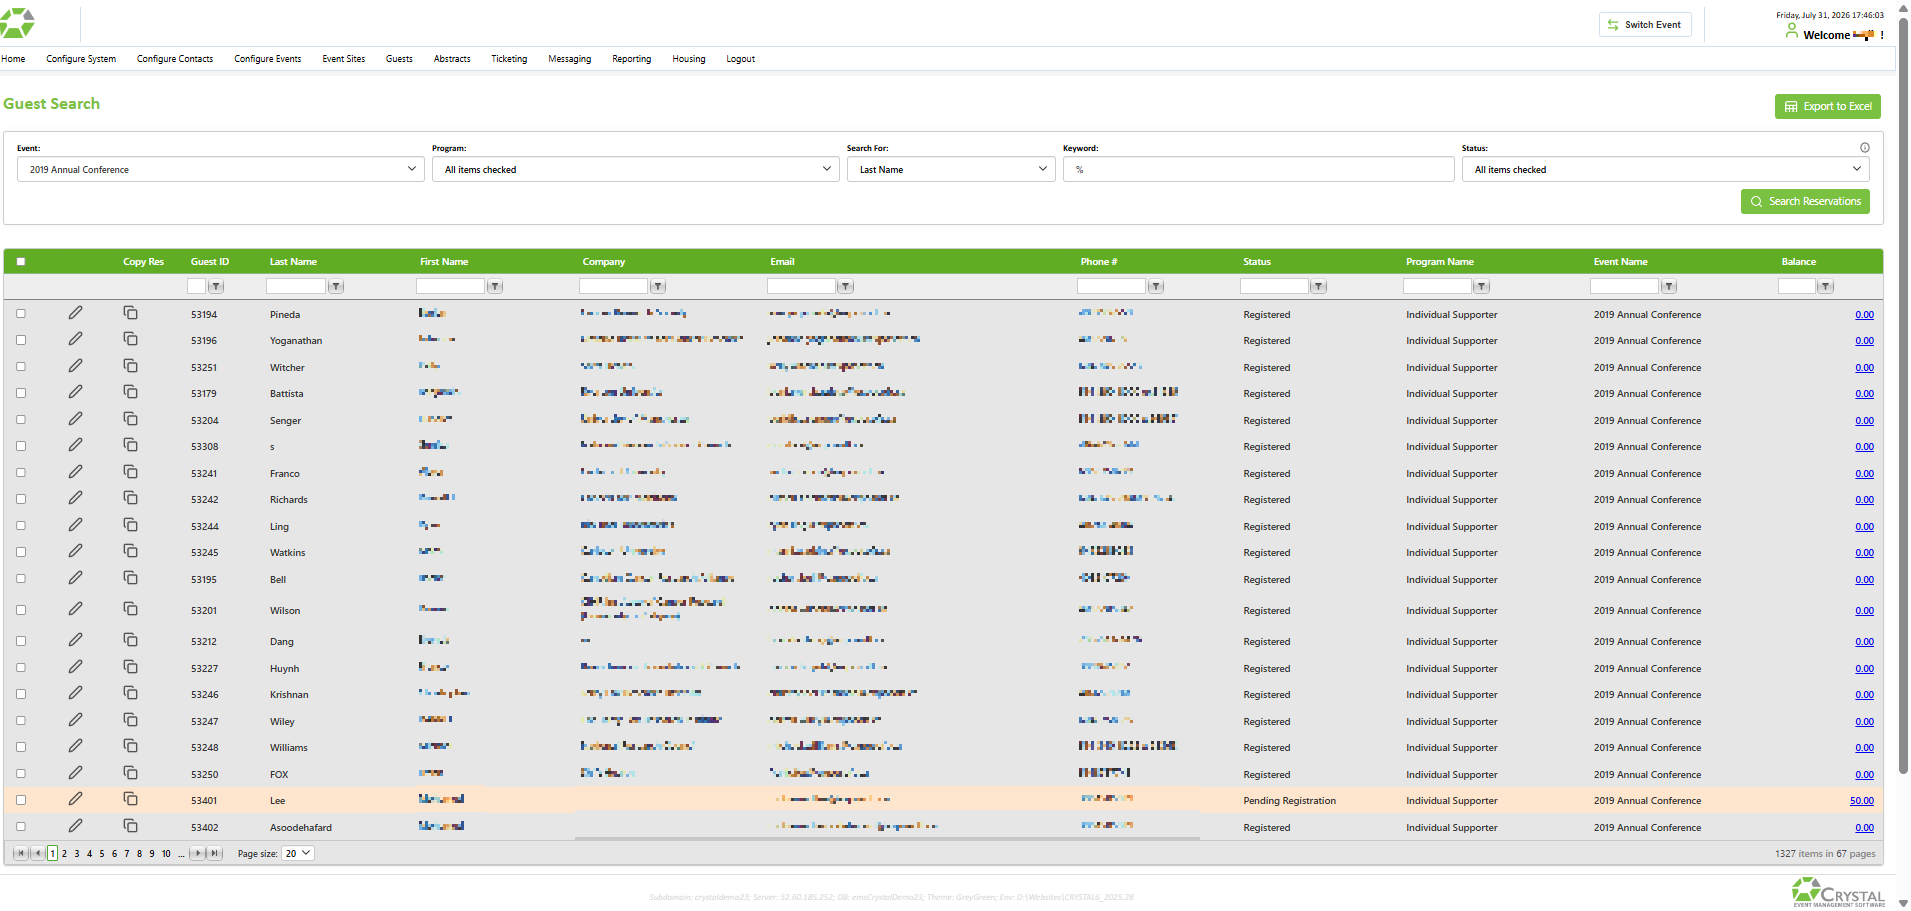Screen dimensions: 1911x911
Task: Go to next page arrow in pager
Action: point(198,853)
